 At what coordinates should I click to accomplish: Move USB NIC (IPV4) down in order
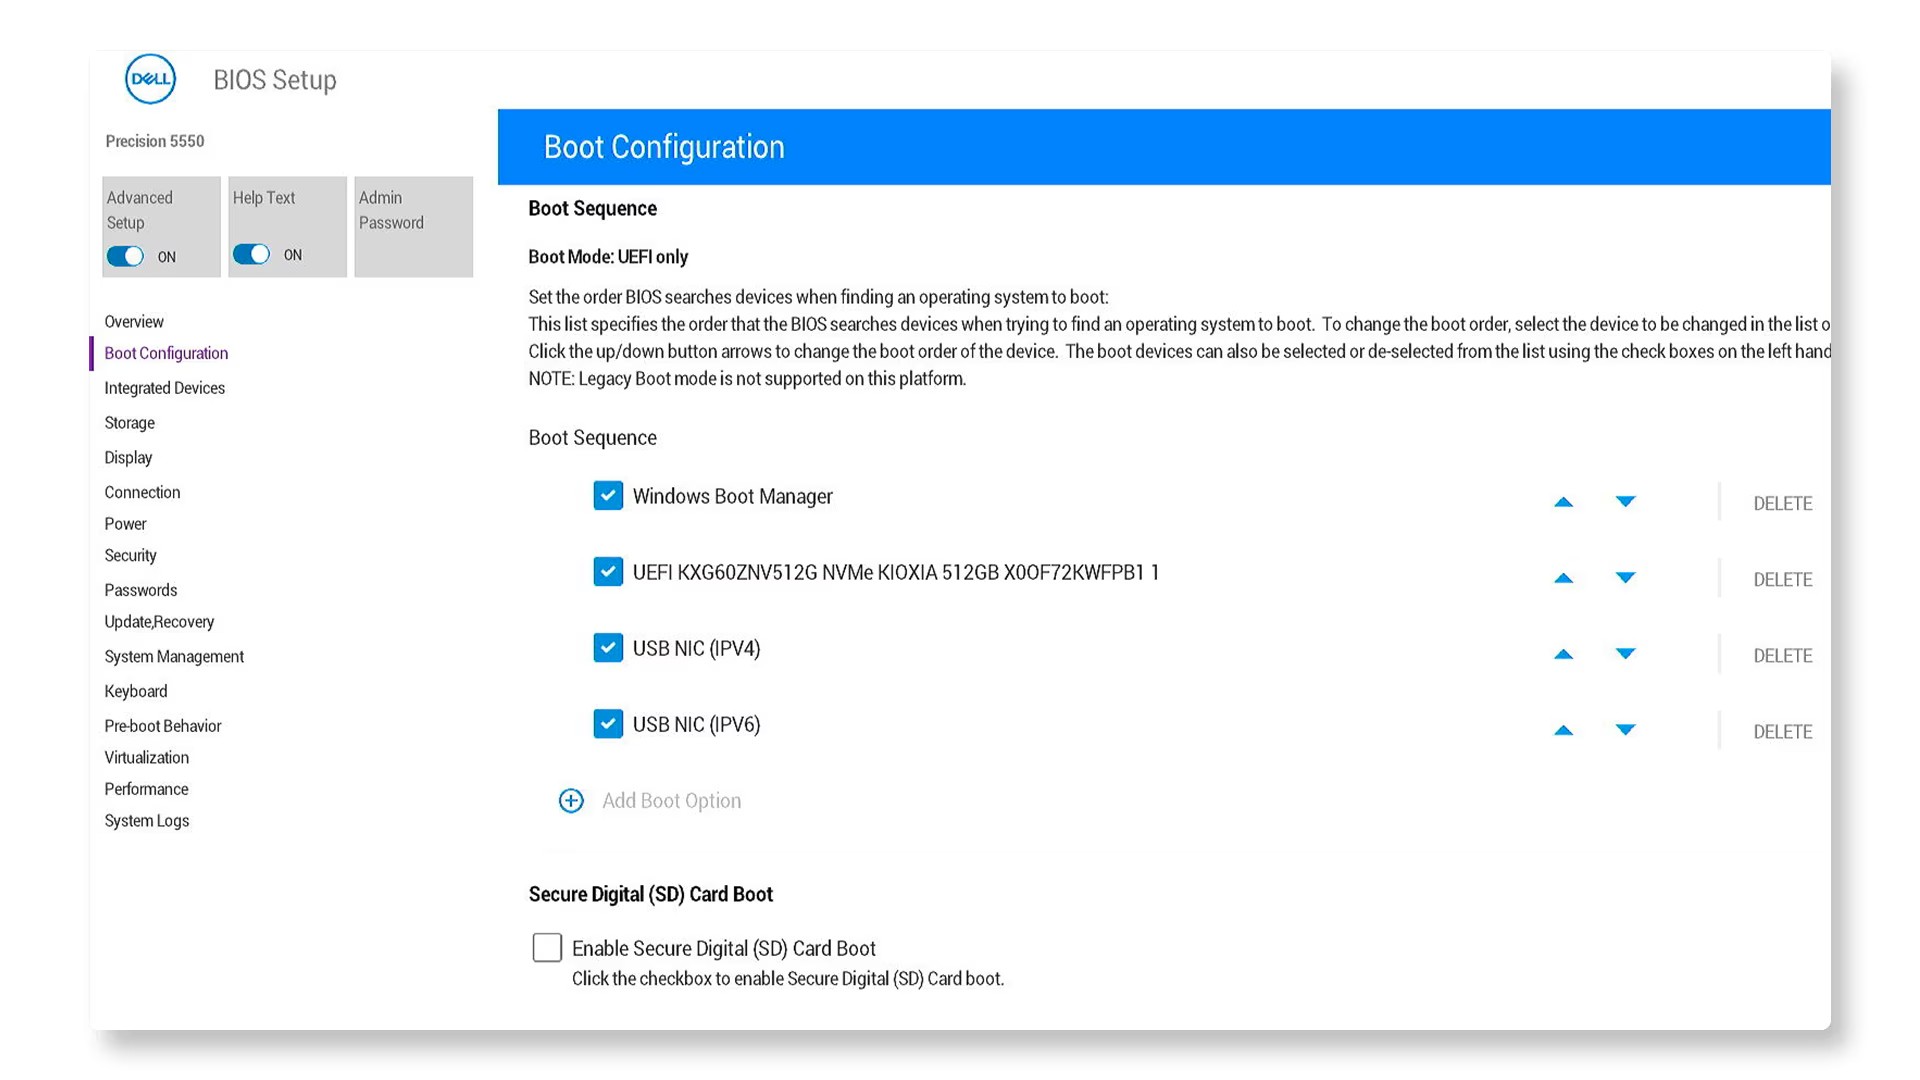(x=1626, y=654)
